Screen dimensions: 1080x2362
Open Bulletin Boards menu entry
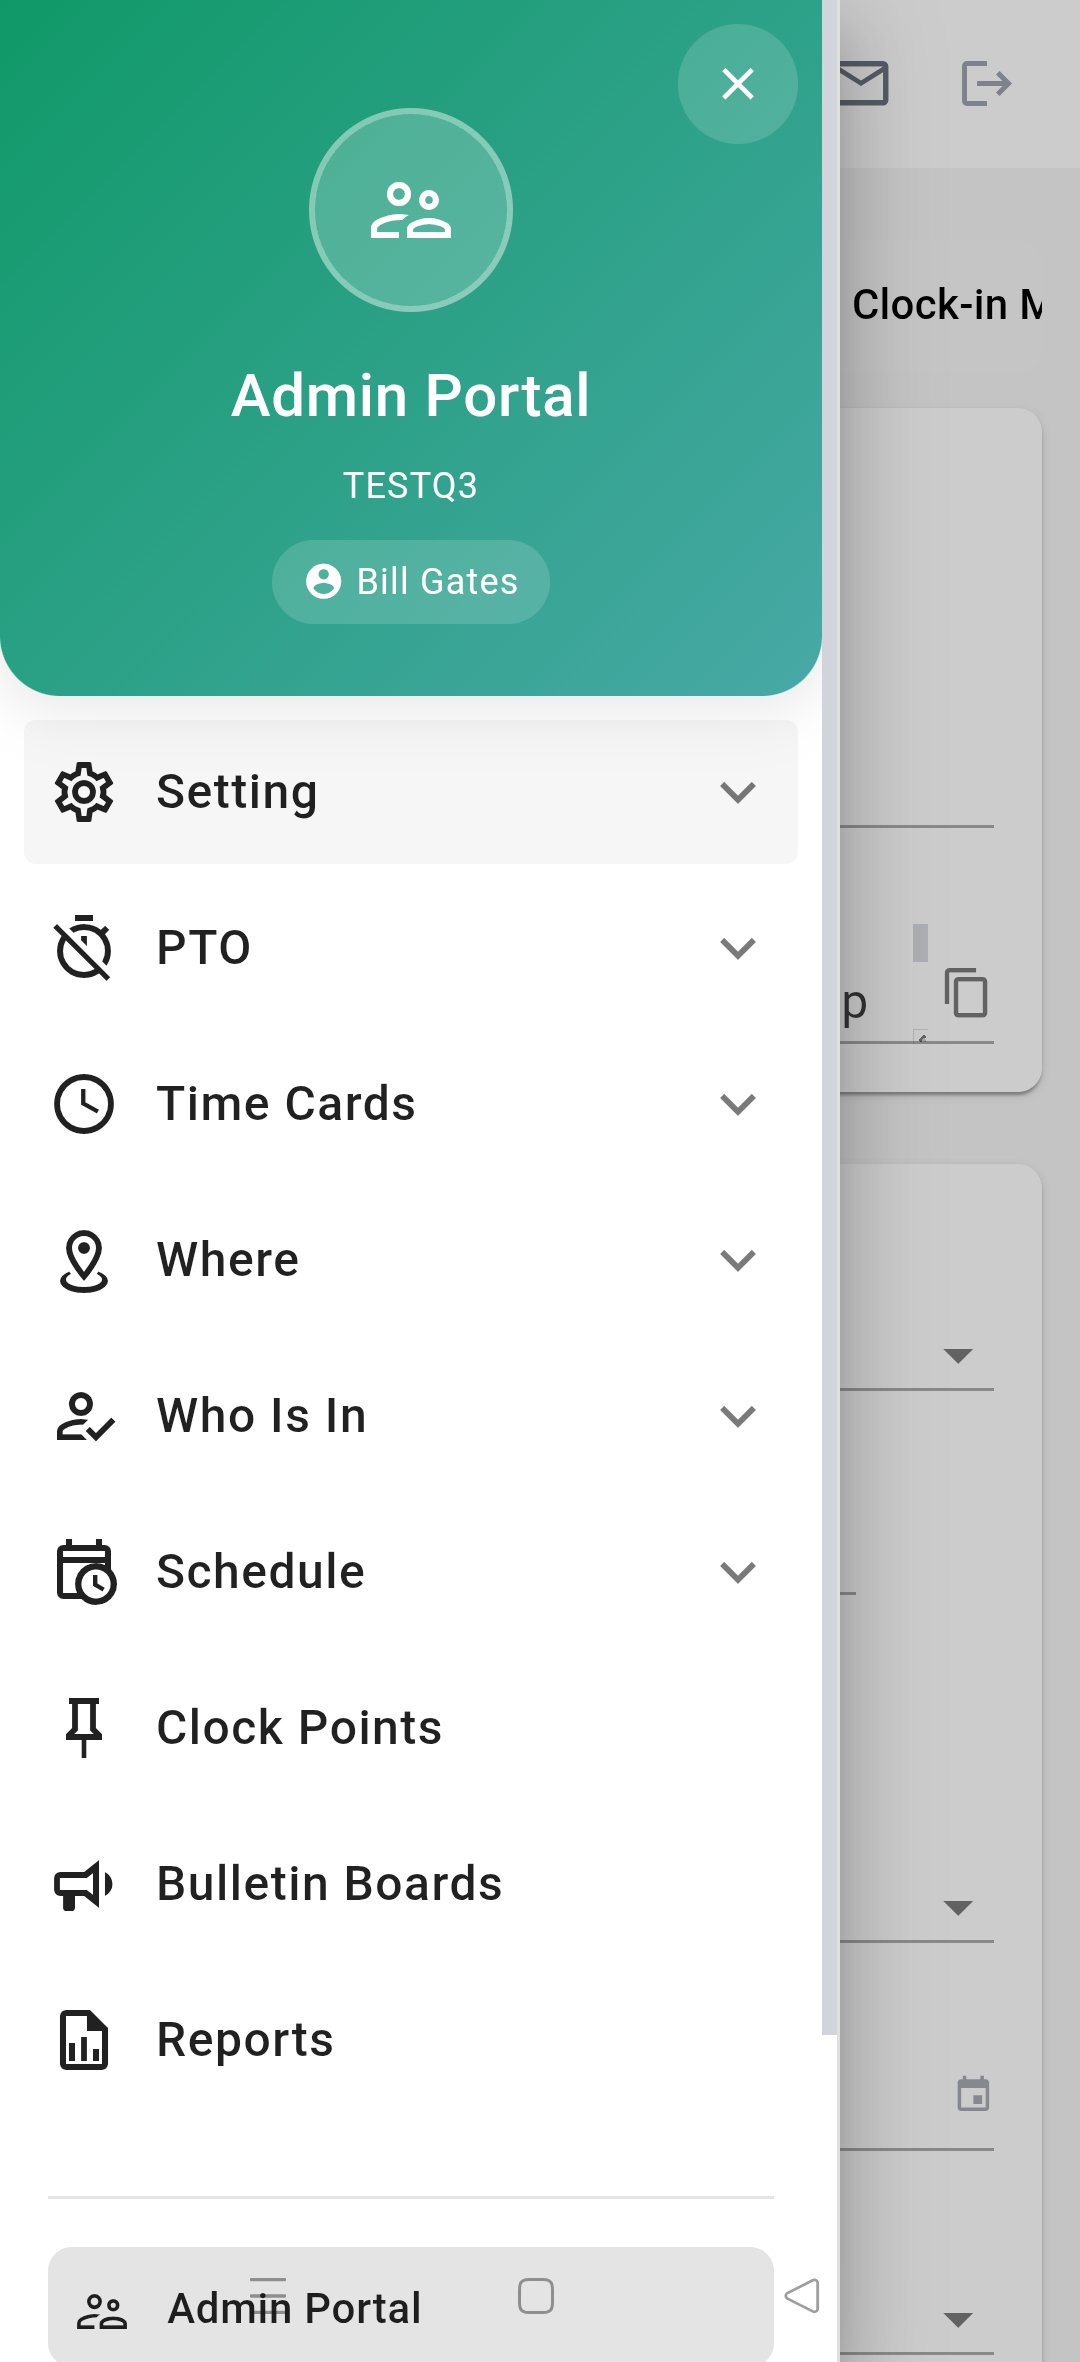(x=329, y=1884)
